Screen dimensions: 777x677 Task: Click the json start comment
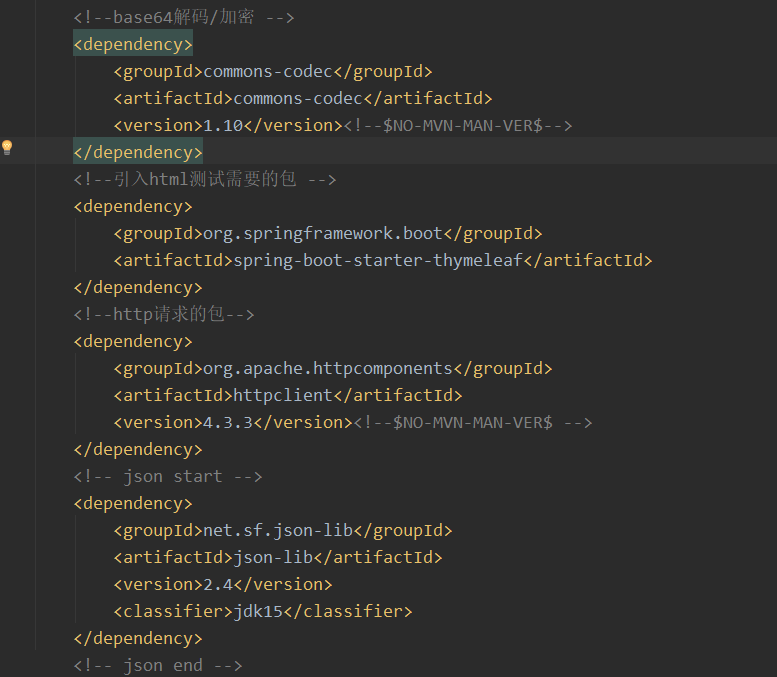pyautogui.click(x=168, y=476)
